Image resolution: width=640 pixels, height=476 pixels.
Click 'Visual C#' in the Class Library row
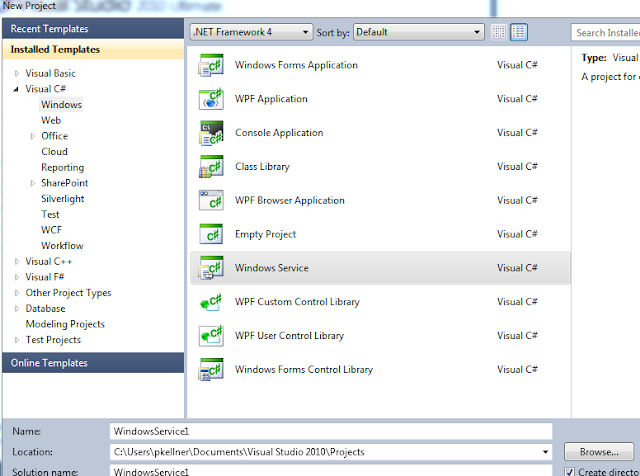point(517,167)
